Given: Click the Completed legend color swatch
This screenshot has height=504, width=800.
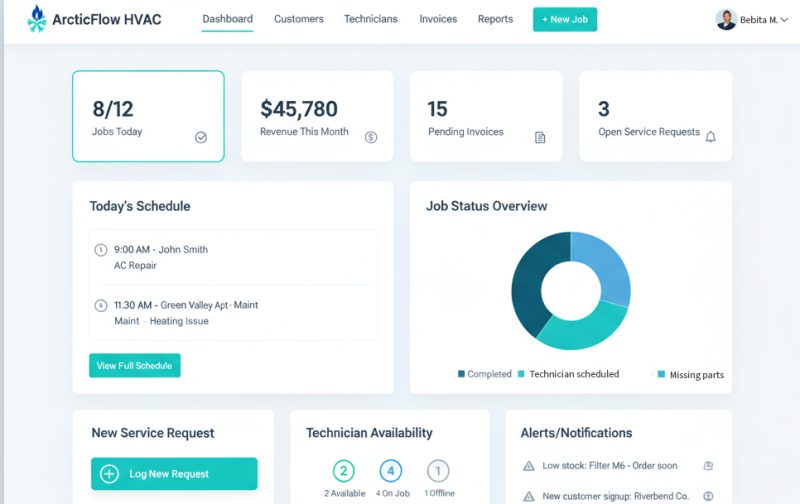Looking at the screenshot, I should coord(461,374).
